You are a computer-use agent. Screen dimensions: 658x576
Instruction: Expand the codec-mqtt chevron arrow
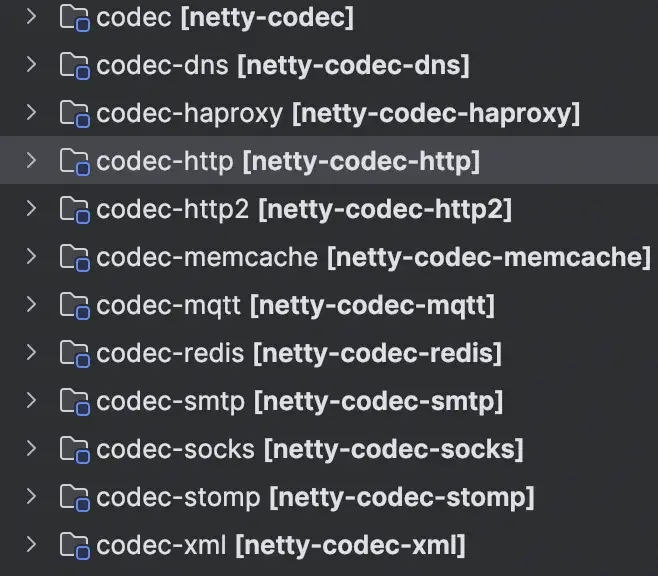pyautogui.click(x=31, y=305)
